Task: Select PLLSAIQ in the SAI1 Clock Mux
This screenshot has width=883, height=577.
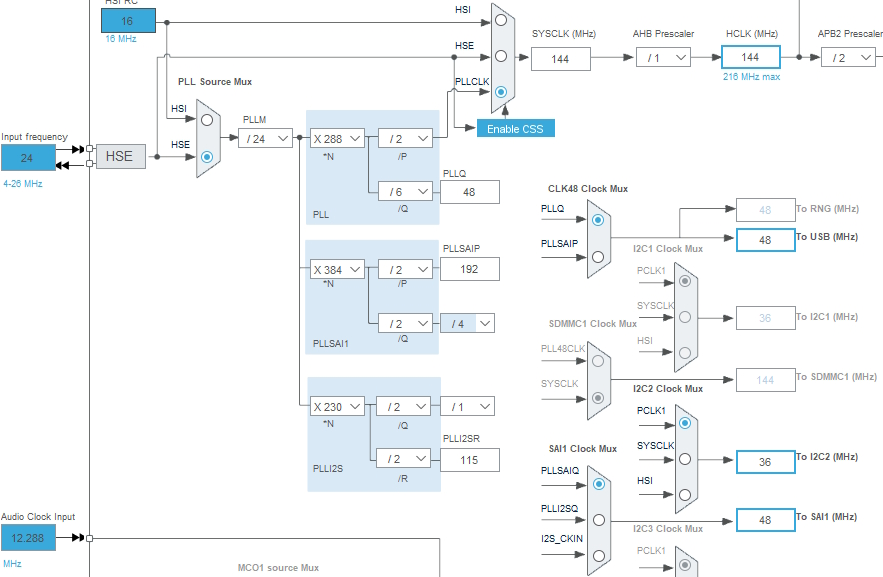Action: 599,484
